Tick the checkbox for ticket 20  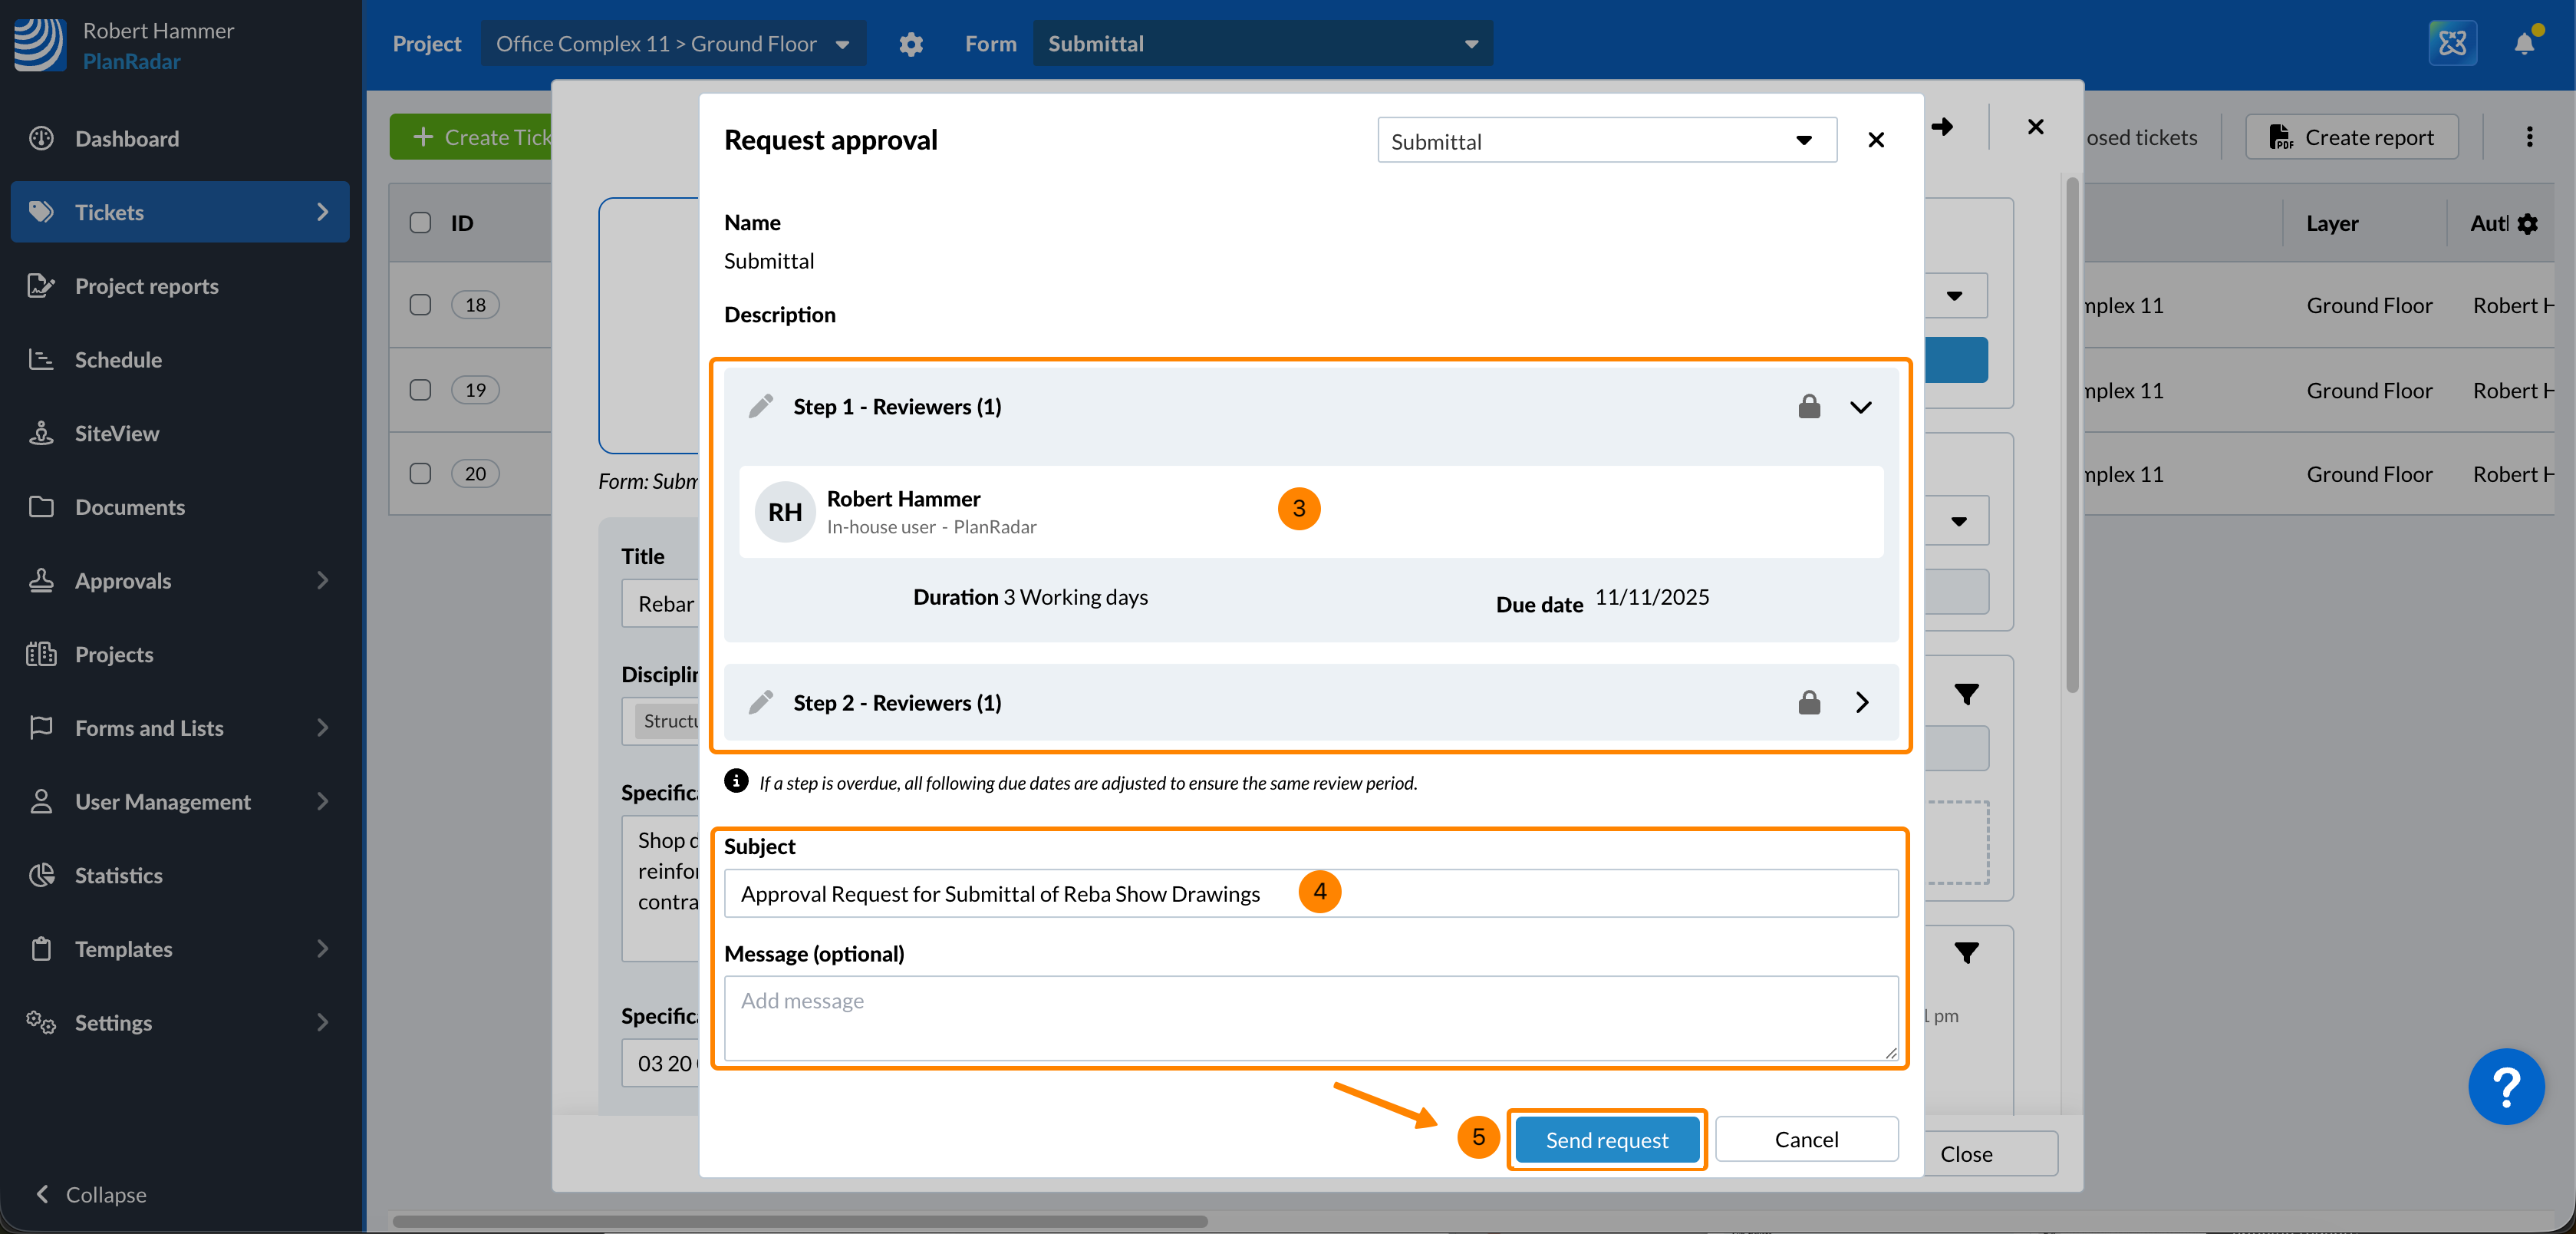pos(420,473)
